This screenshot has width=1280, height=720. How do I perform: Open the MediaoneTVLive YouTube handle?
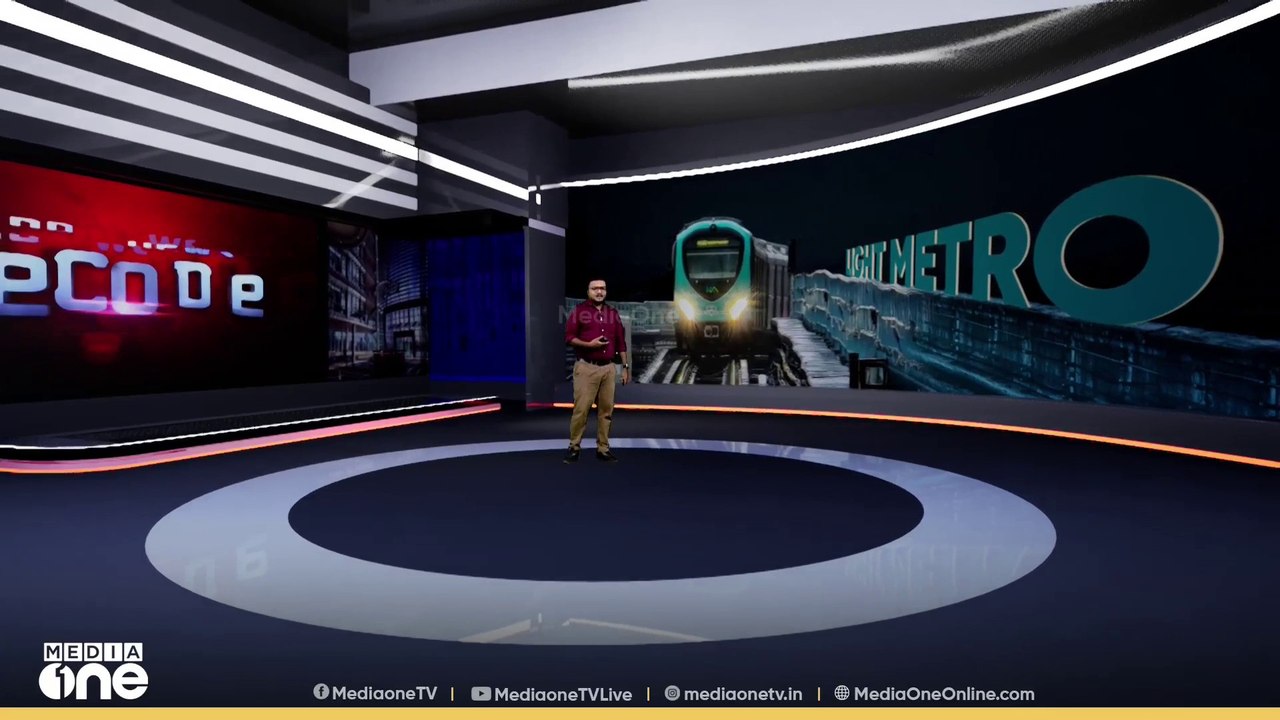[x=563, y=694]
